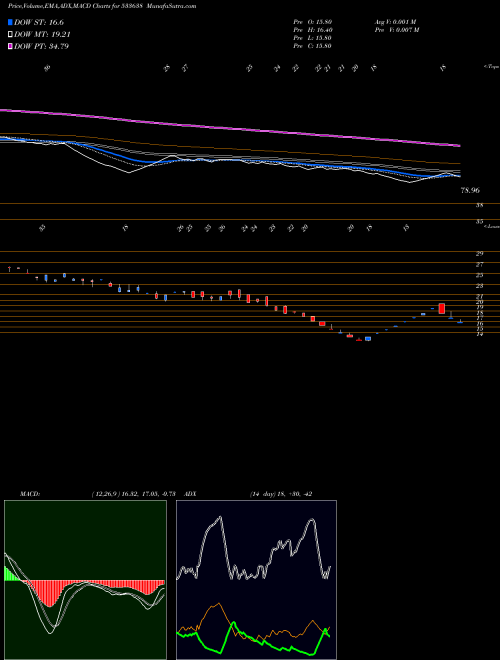500x660 pixels.
Task: Select the 'DOW PT: 34.79' label
Action: (41, 46)
